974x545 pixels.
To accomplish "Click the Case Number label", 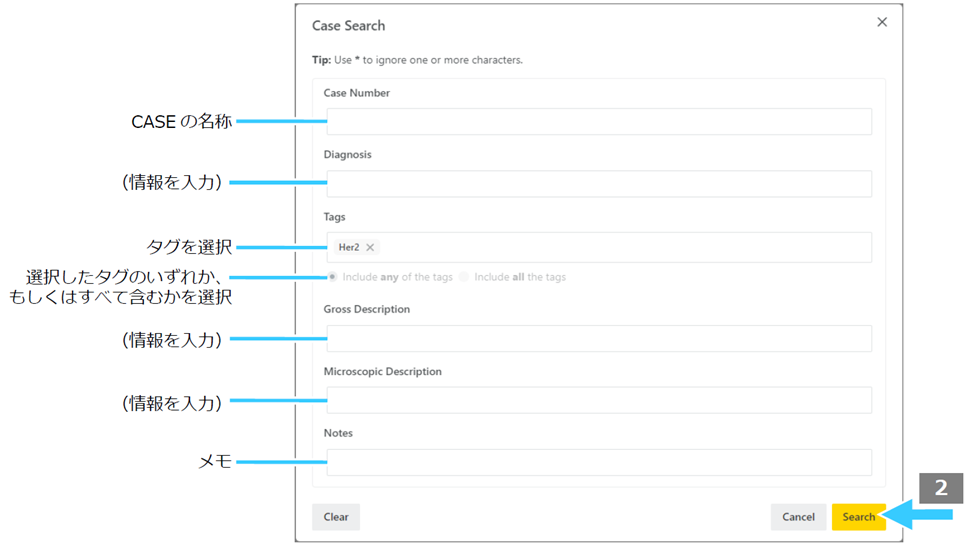I will pos(357,93).
